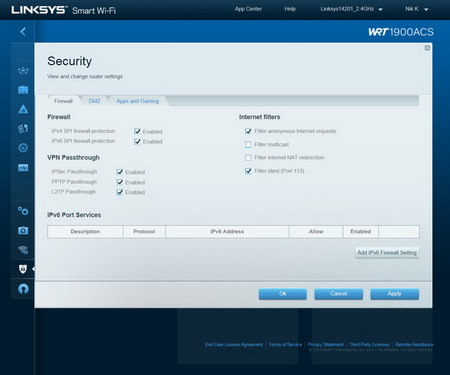Open Wireless settings Wi-Fi icon
The image size is (450, 375).
[x=23, y=250]
